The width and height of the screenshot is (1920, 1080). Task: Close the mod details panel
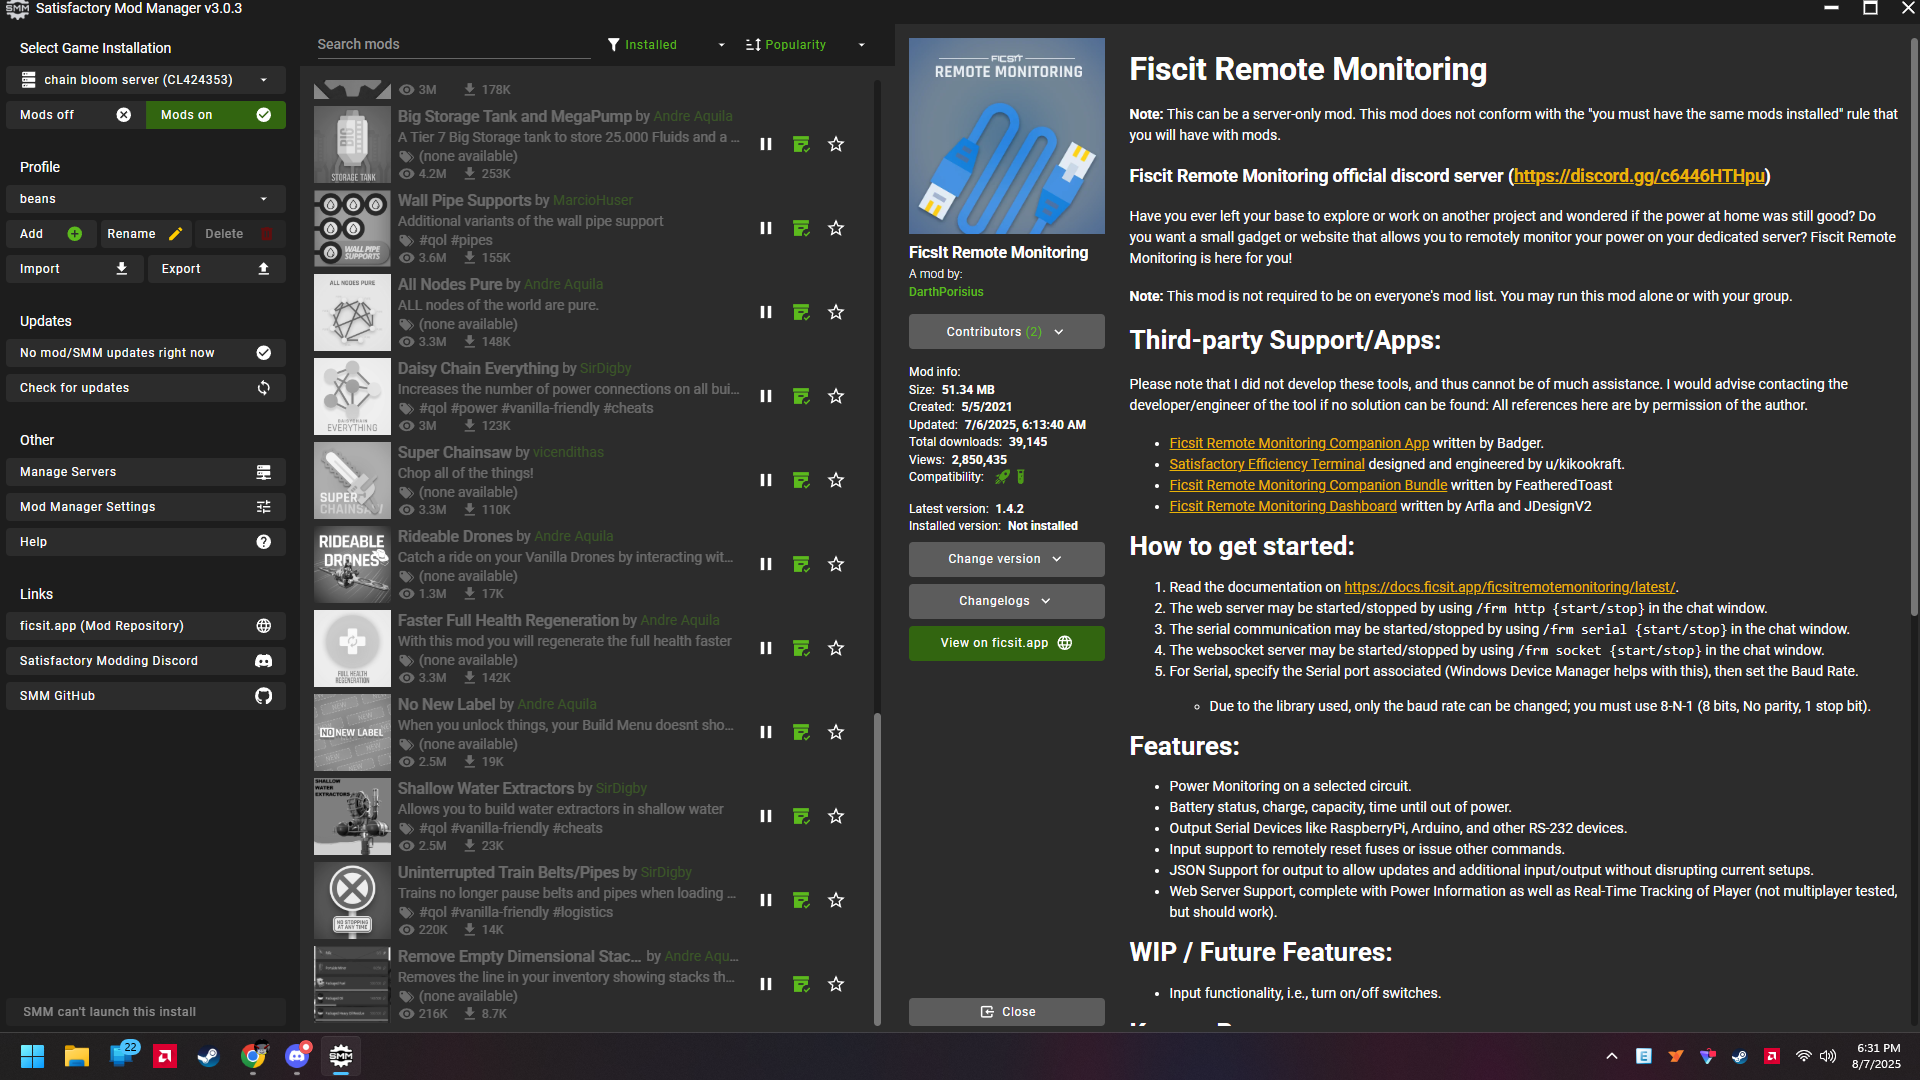click(x=1006, y=1012)
